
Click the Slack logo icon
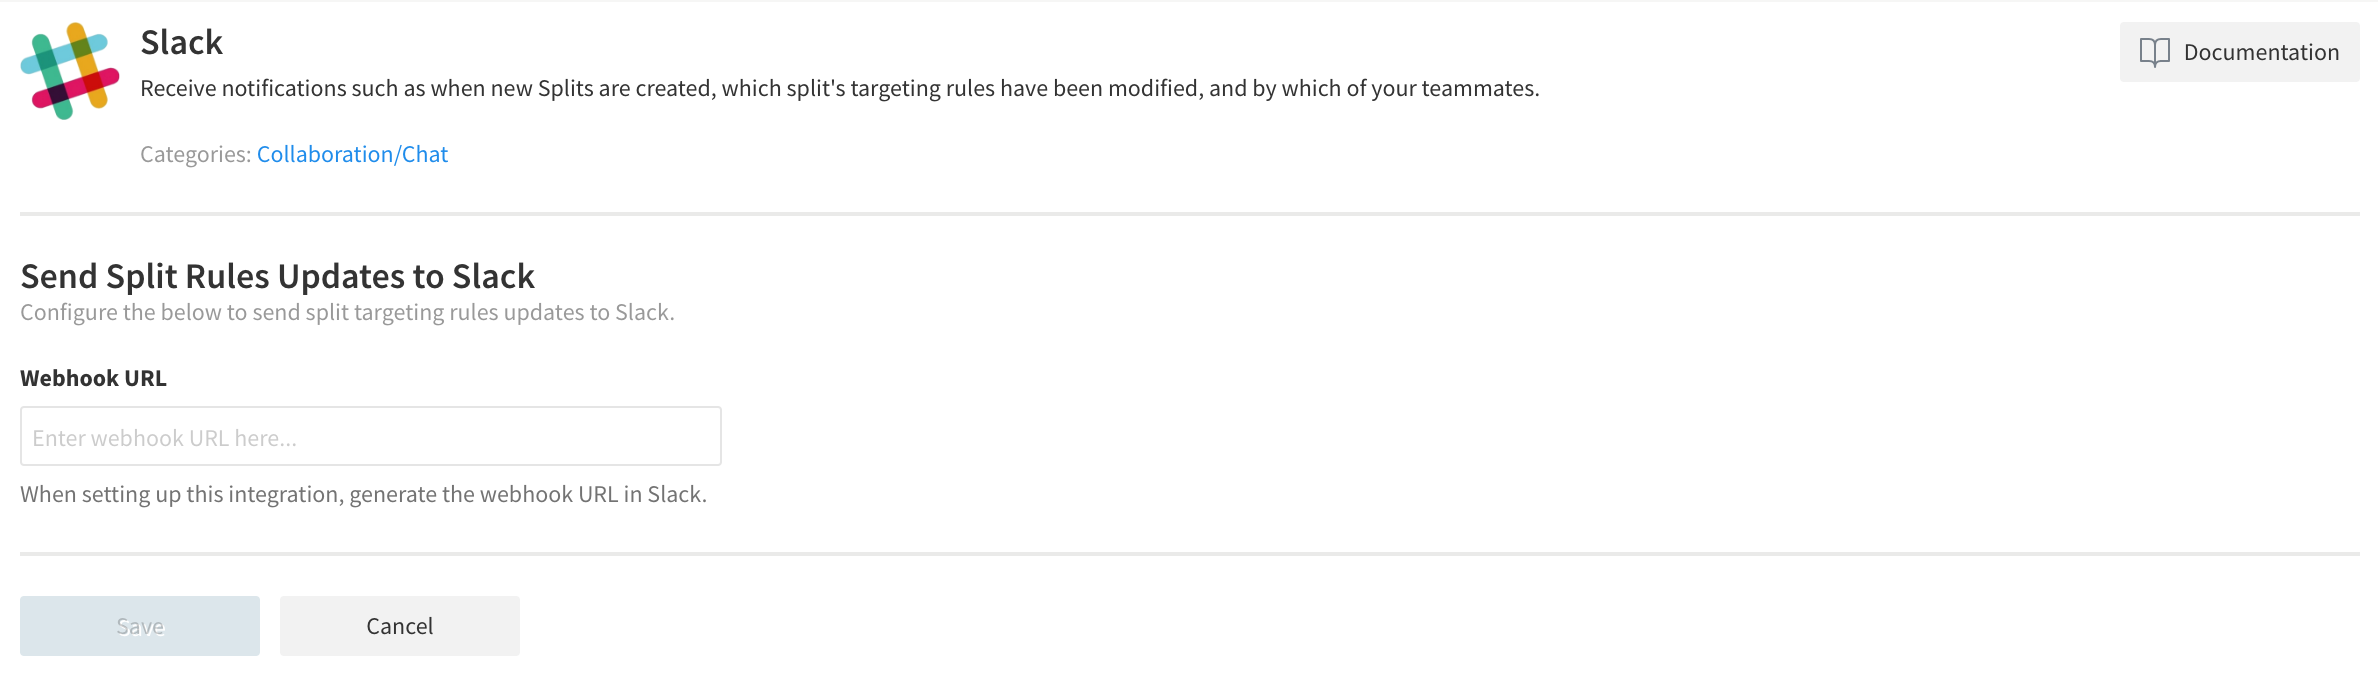[x=70, y=71]
